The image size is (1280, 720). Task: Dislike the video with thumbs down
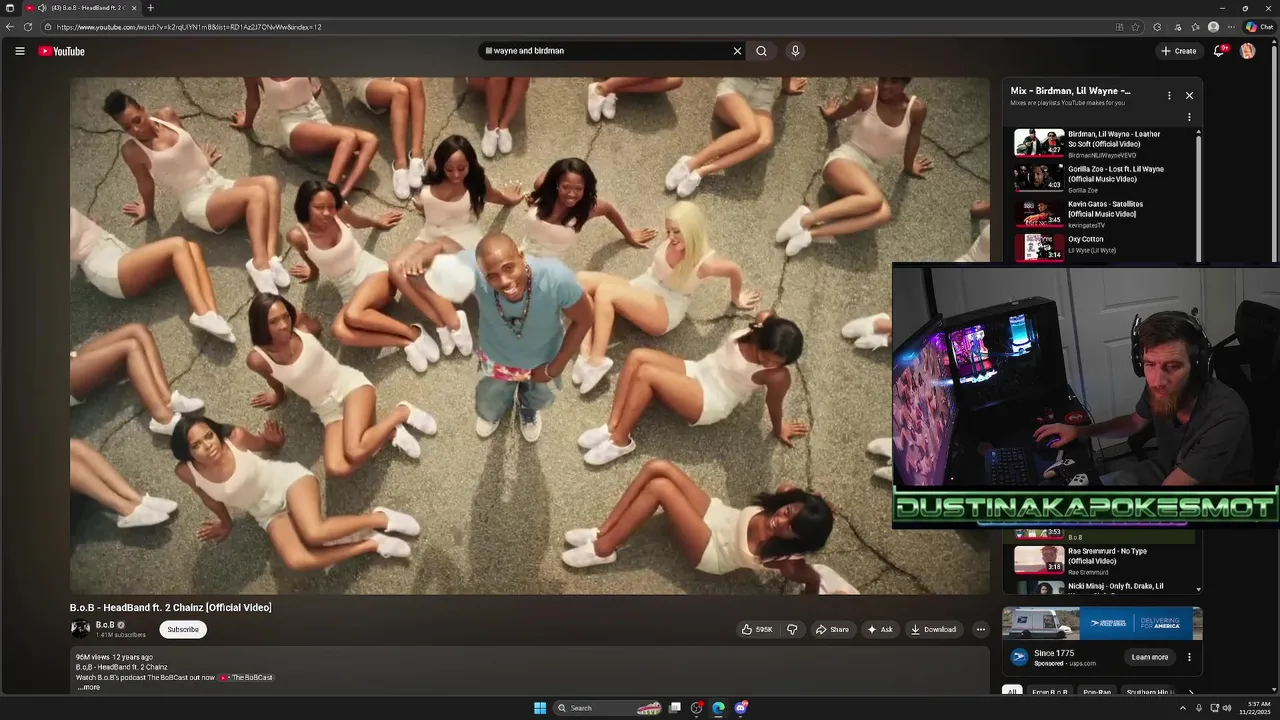point(792,629)
